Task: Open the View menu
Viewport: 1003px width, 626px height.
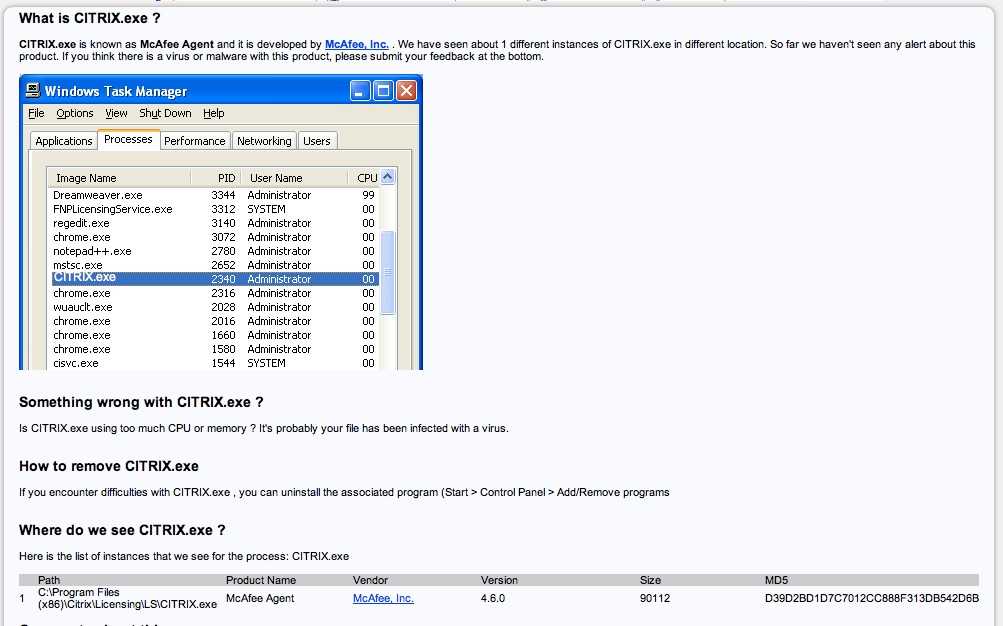Action: point(116,114)
